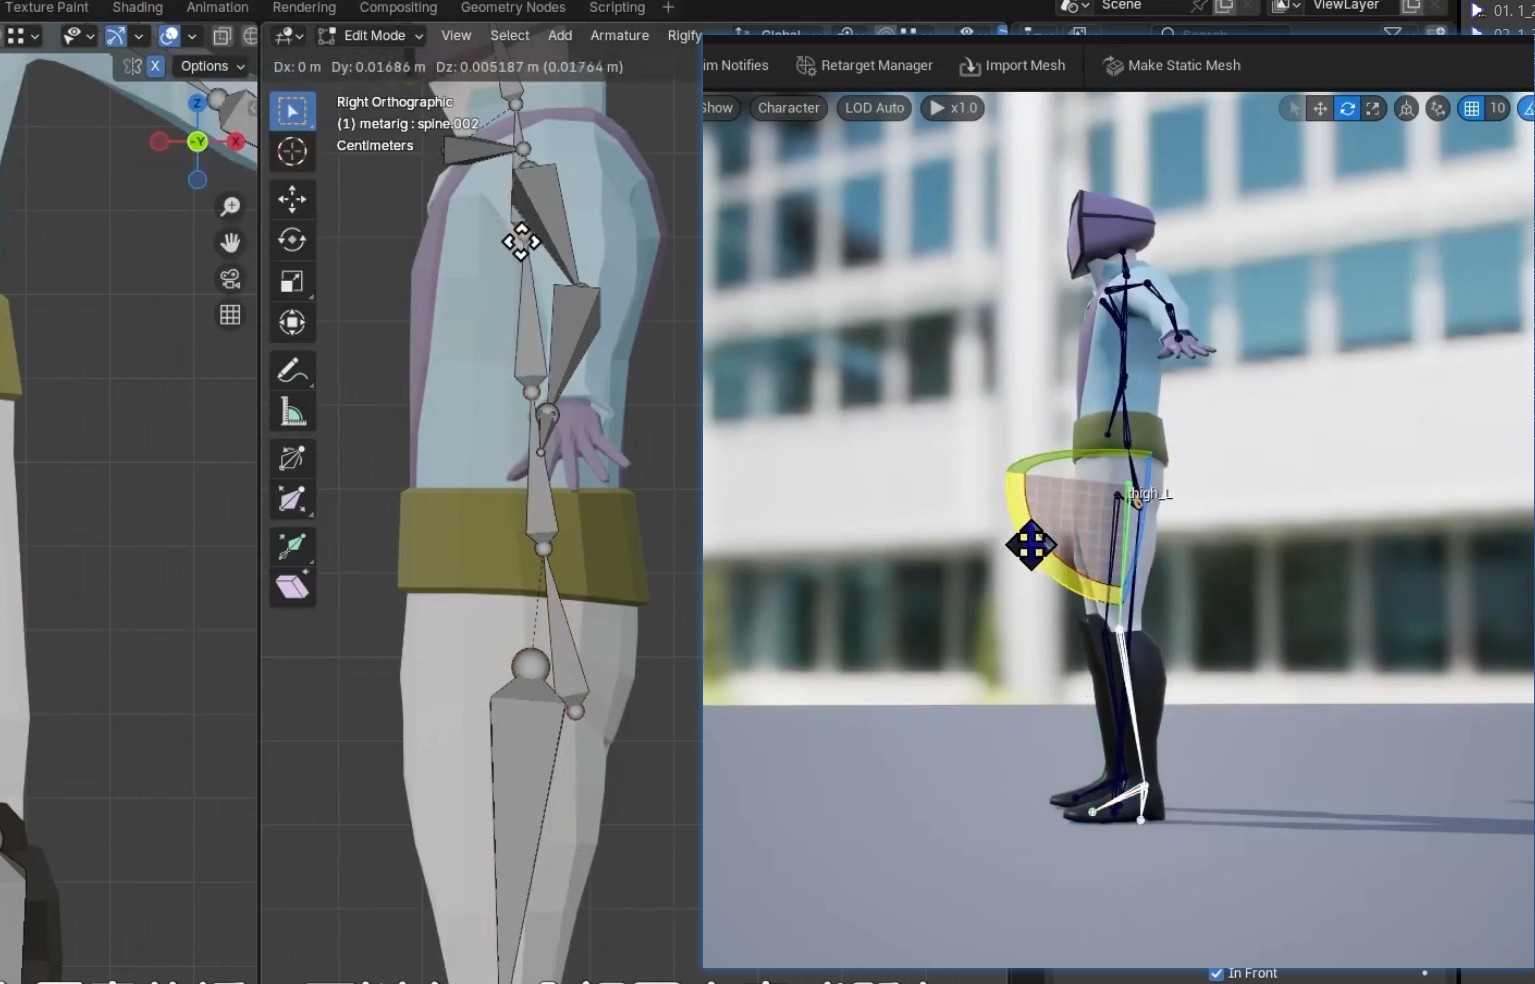Select the Move tool in toolbar
The width and height of the screenshot is (1535, 984).
pyautogui.click(x=292, y=199)
